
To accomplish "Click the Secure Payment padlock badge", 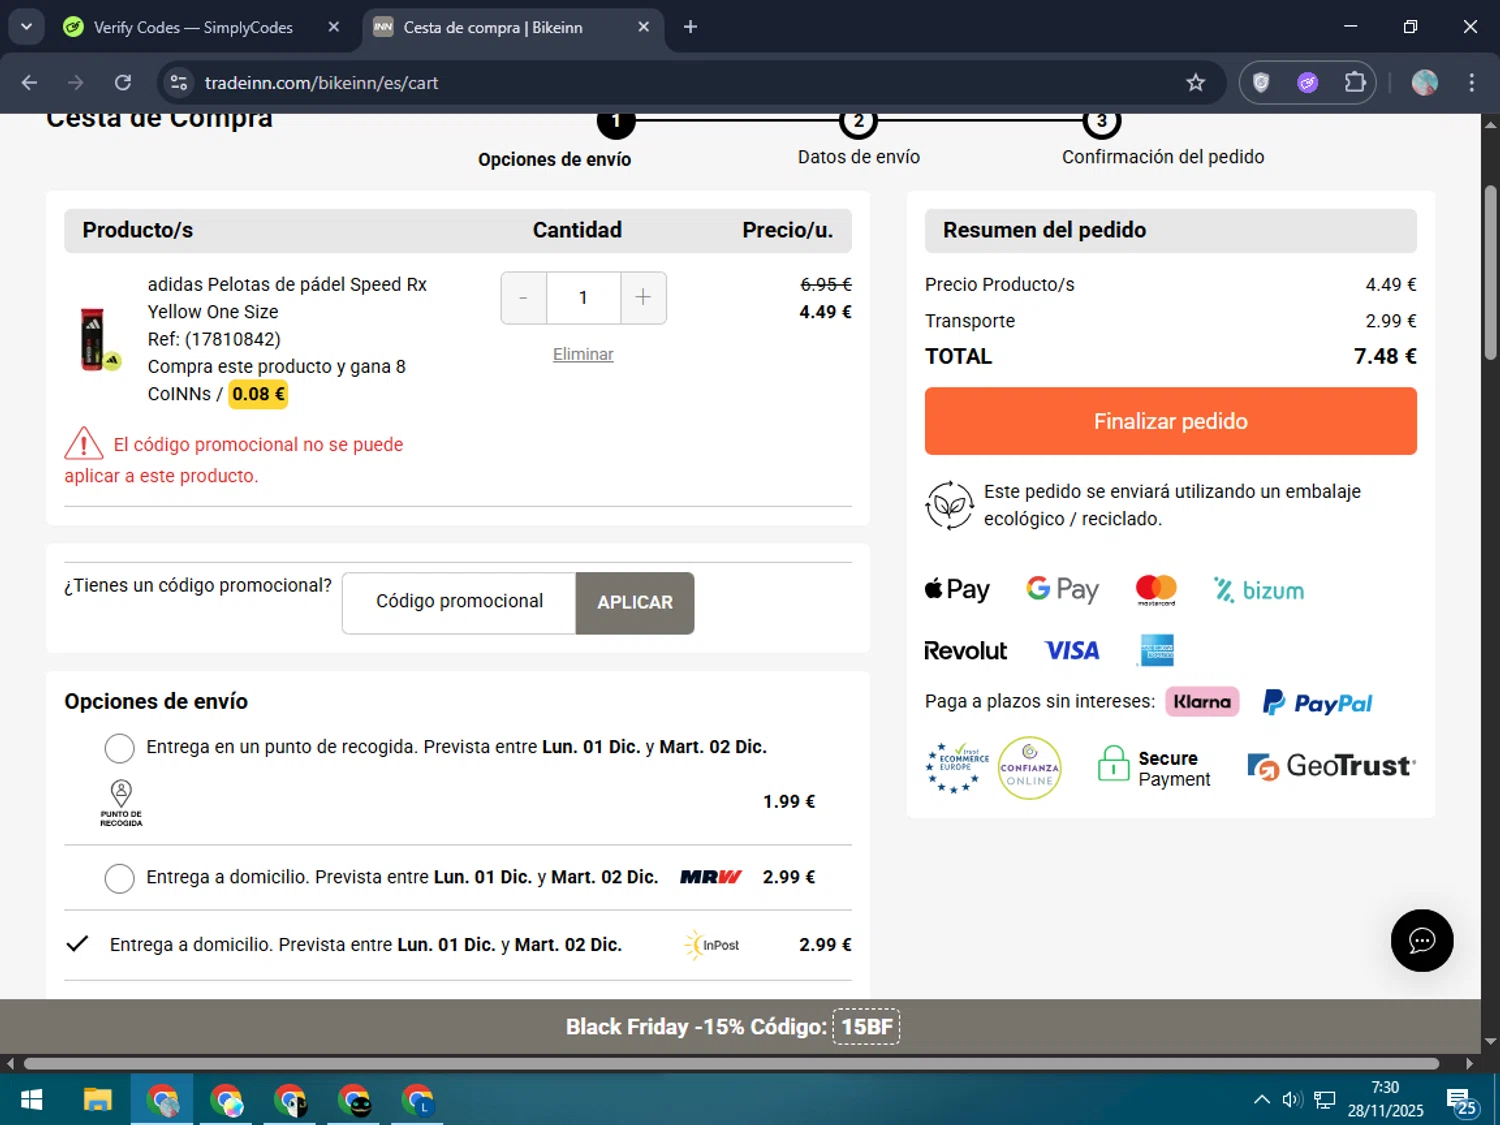I will click(x=1154, y=768).
